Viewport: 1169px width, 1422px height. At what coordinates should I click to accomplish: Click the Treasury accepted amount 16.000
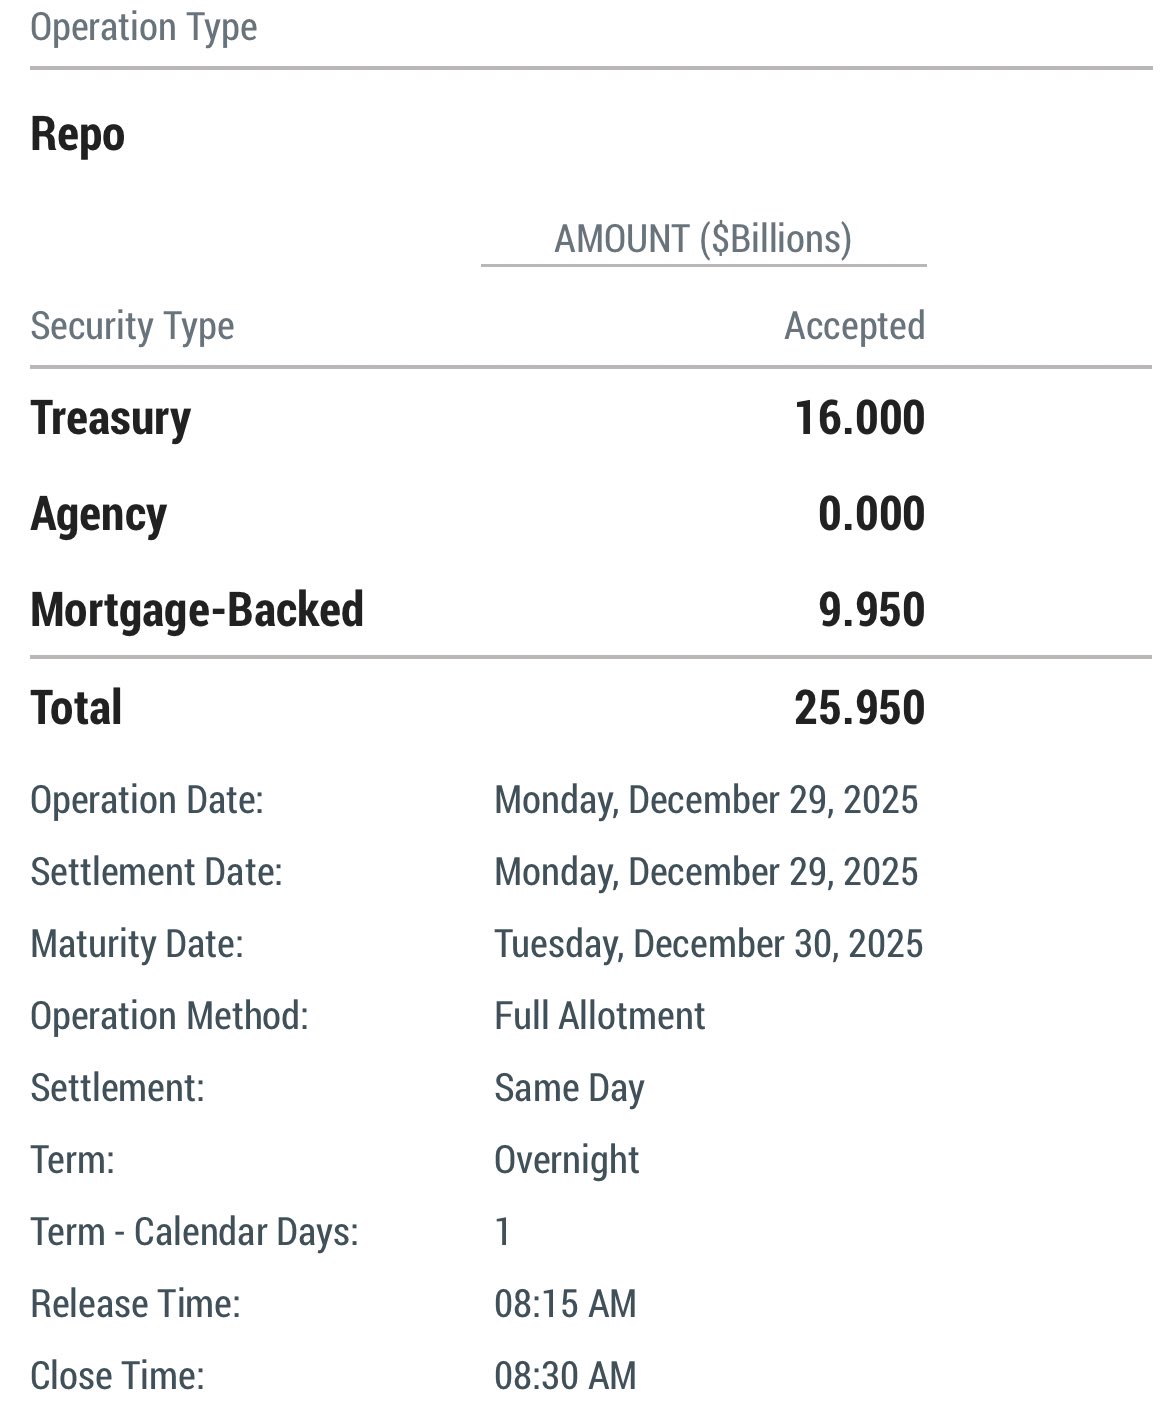[859, 418]
